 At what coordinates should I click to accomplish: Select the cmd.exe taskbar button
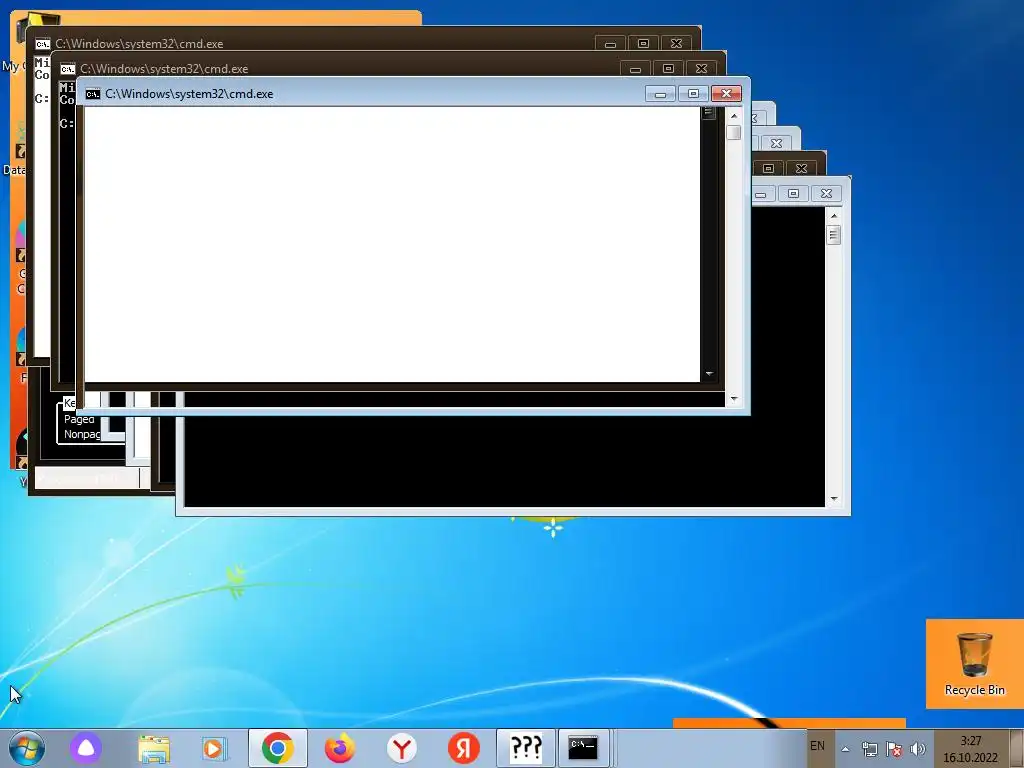[x=583, y=748]
